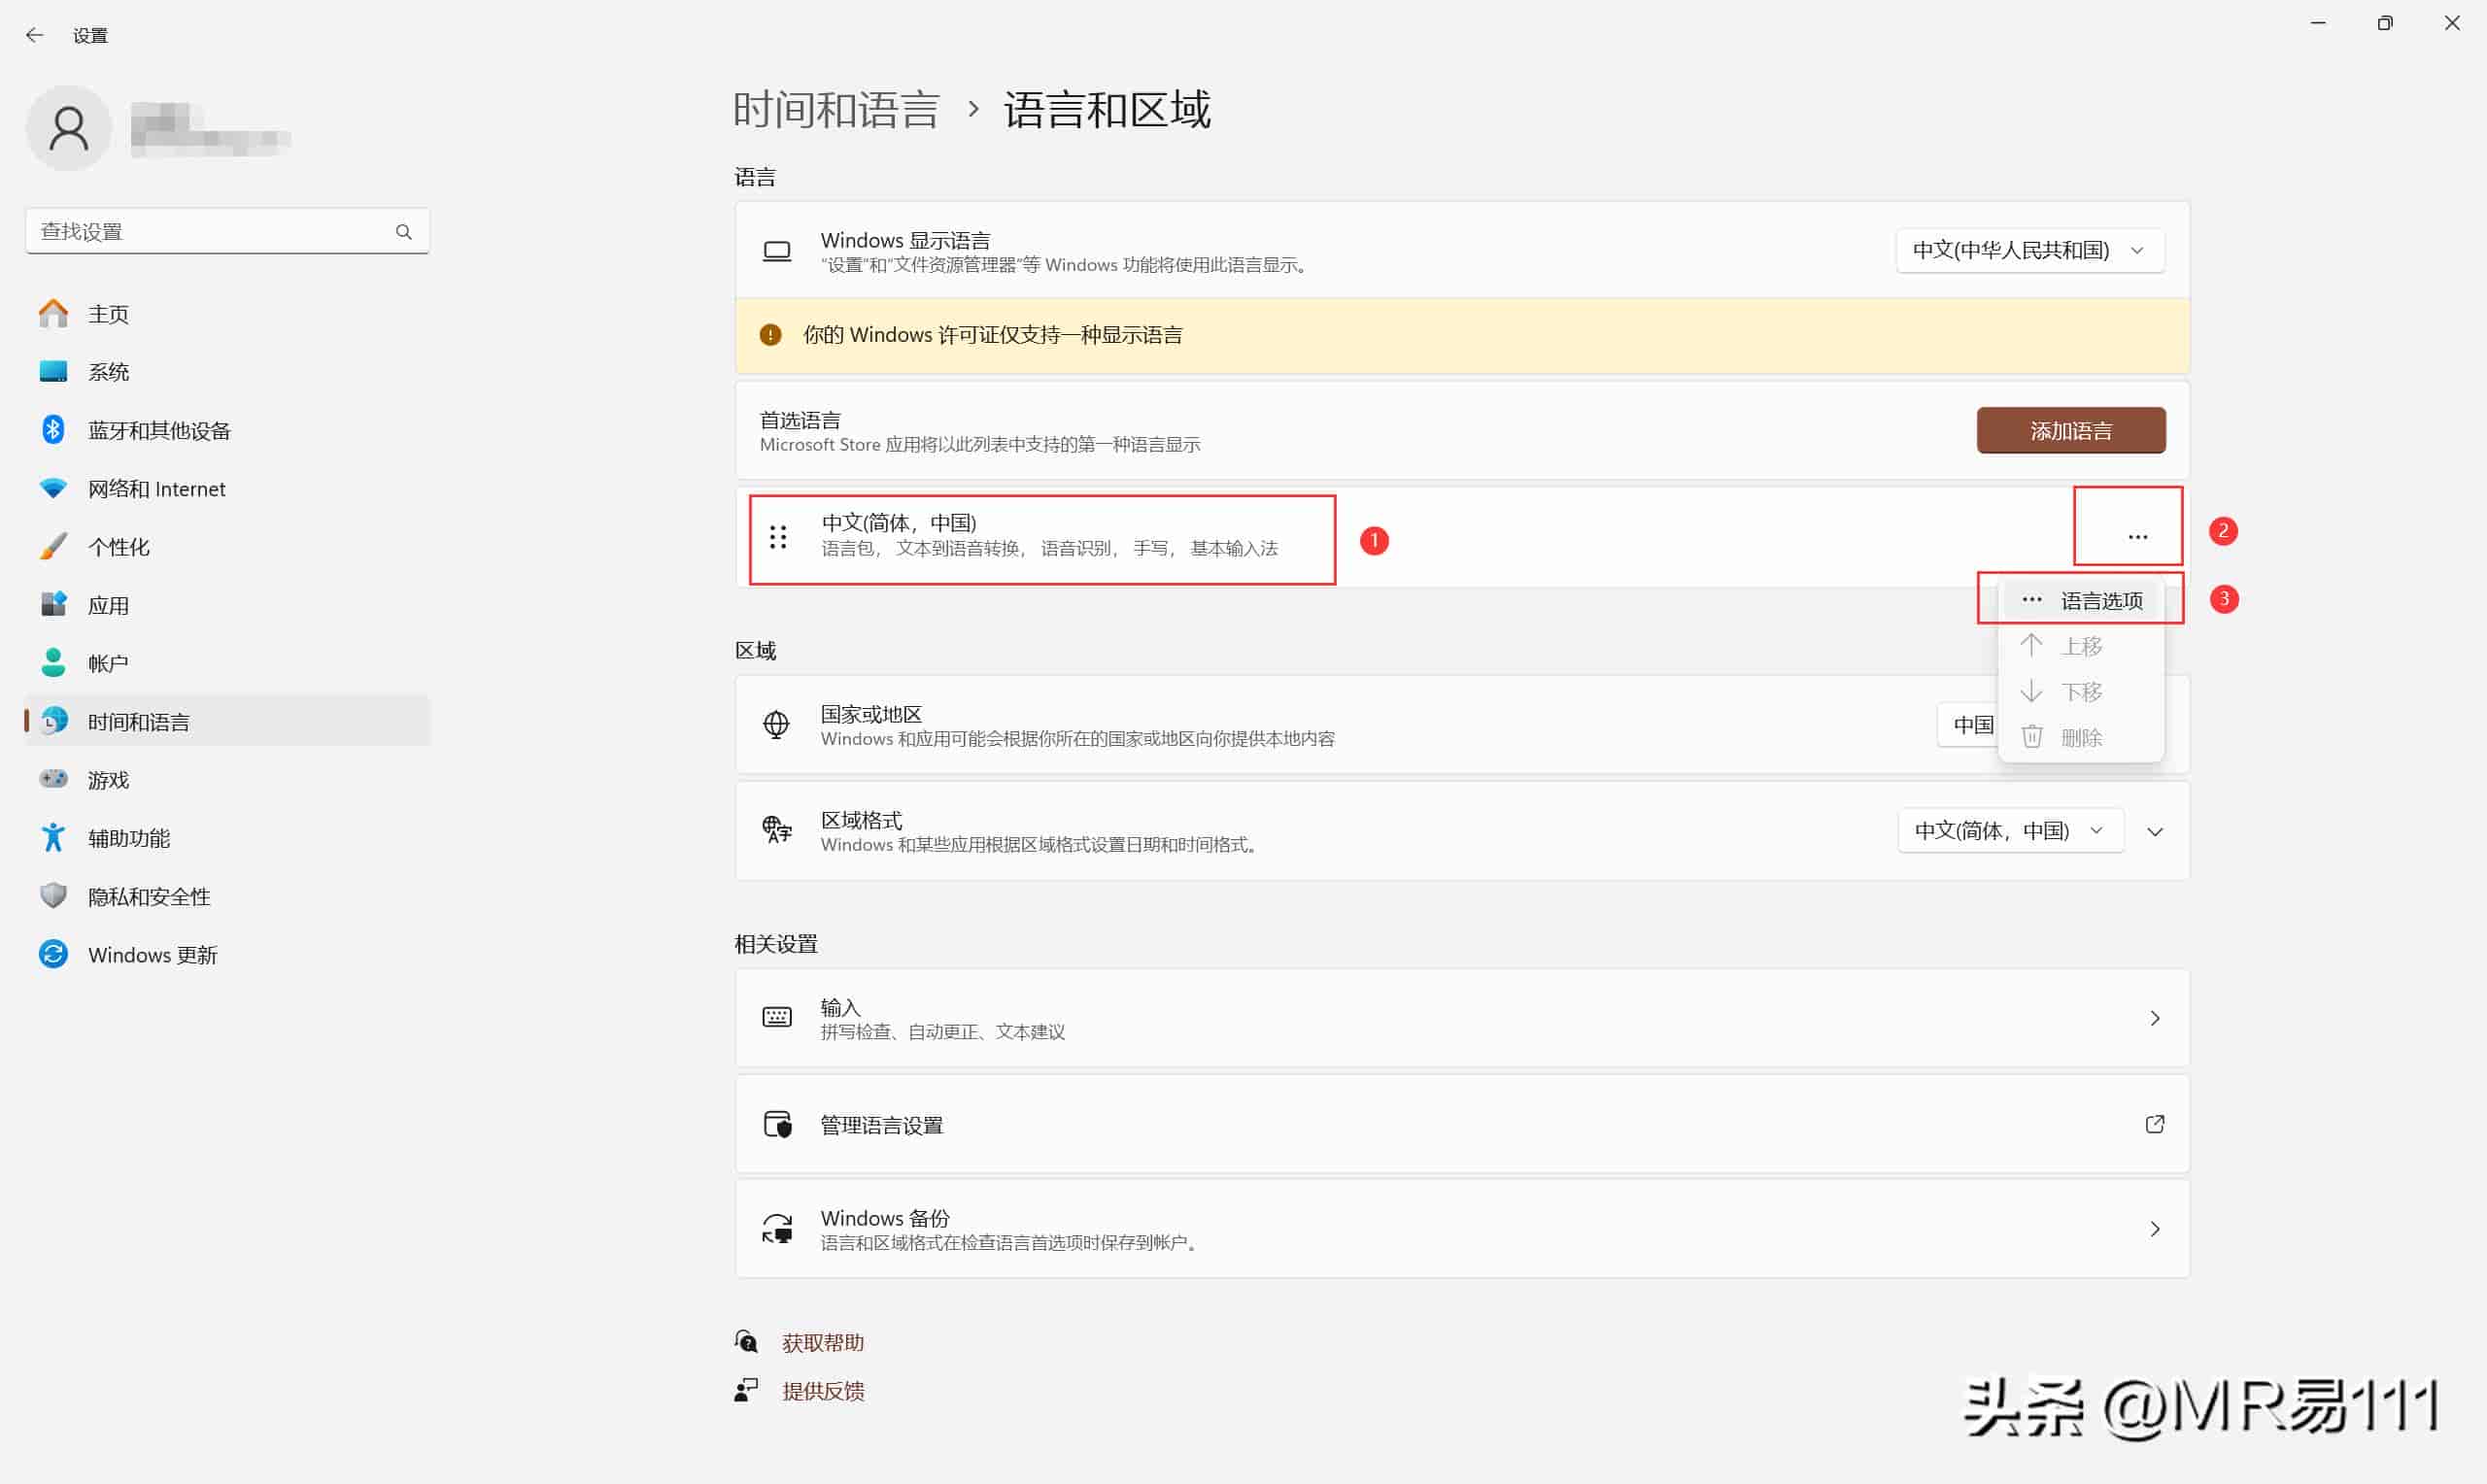This screenshot has height=1484, width=2487.
Task: Click the external link icon on 管理语言设置
Action: (2155, 1124)
